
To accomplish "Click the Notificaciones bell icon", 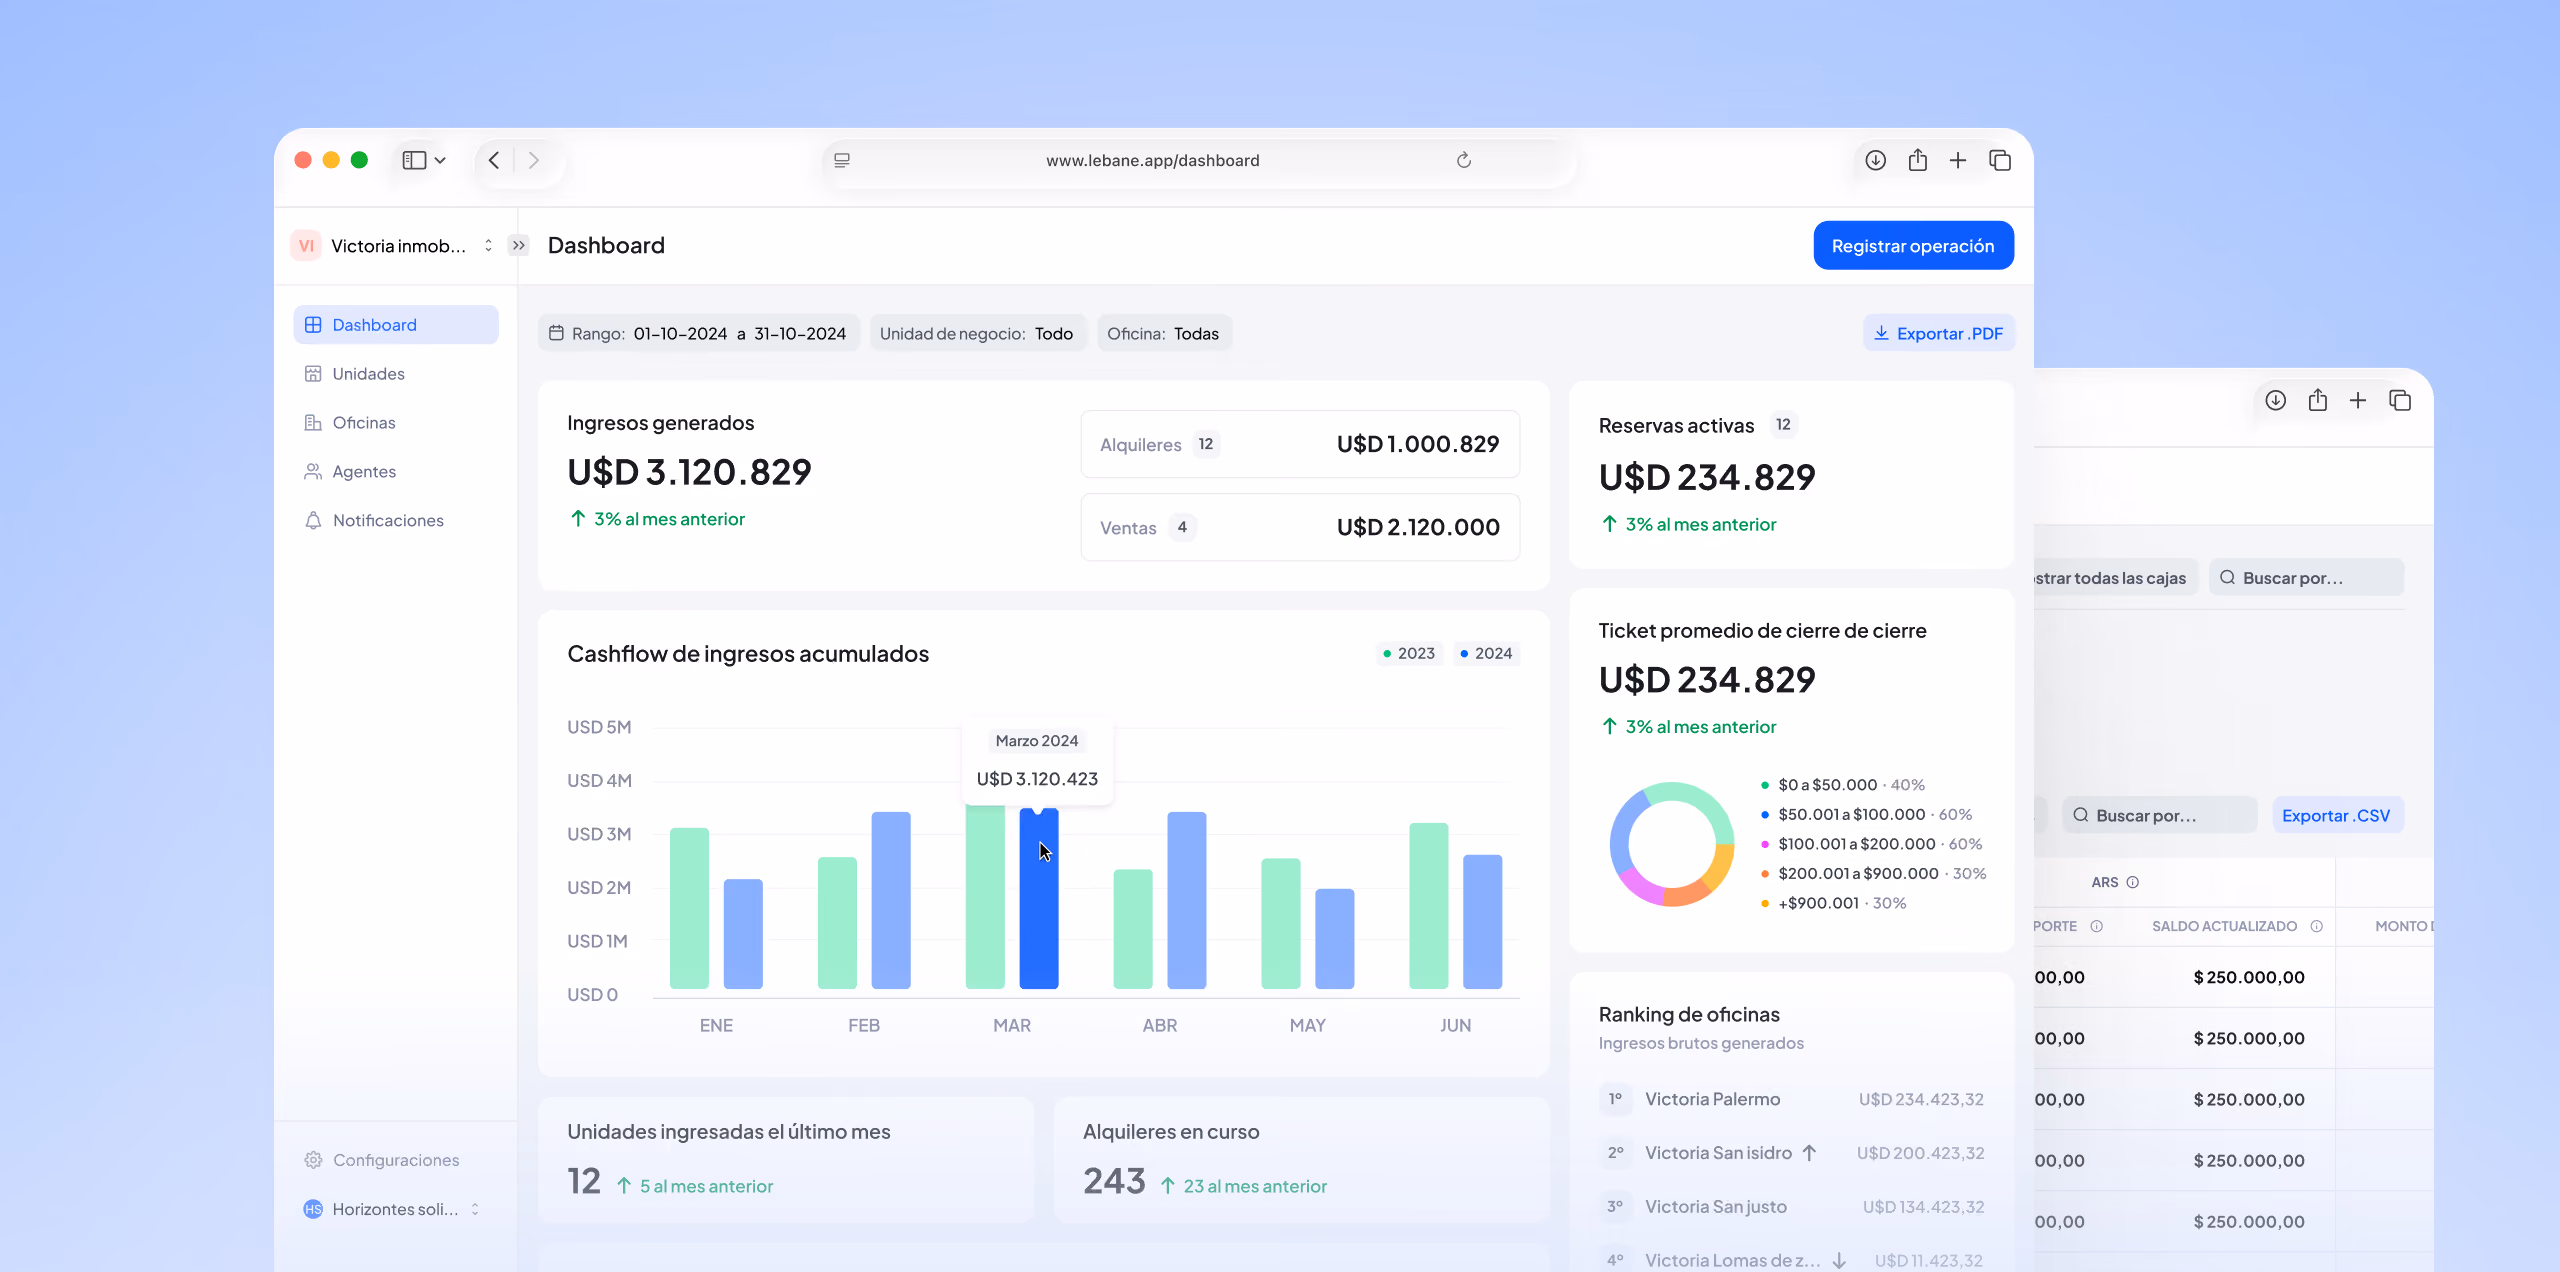I will pyautogui.click(x=313, y=521).
